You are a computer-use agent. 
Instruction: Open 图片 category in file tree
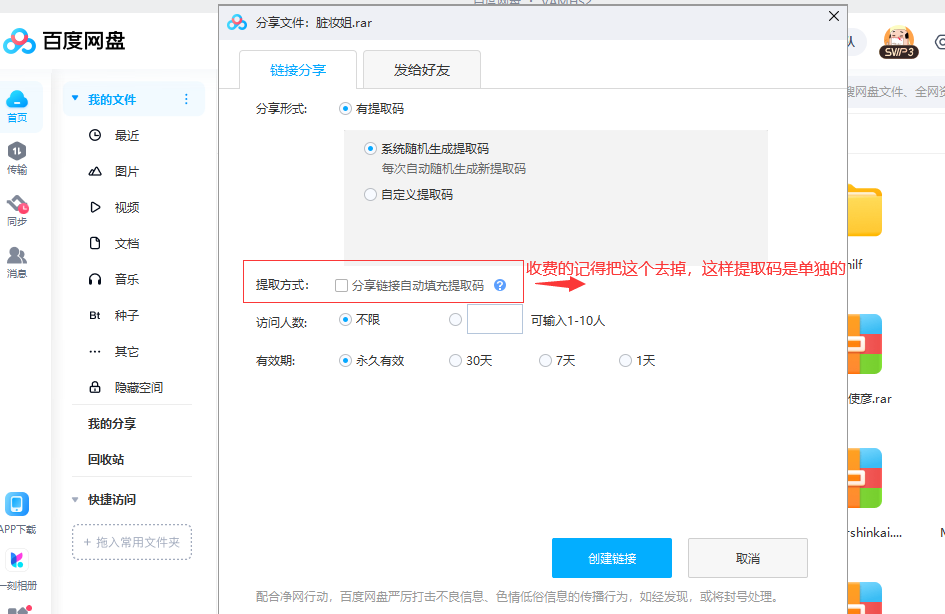(126, 171)
